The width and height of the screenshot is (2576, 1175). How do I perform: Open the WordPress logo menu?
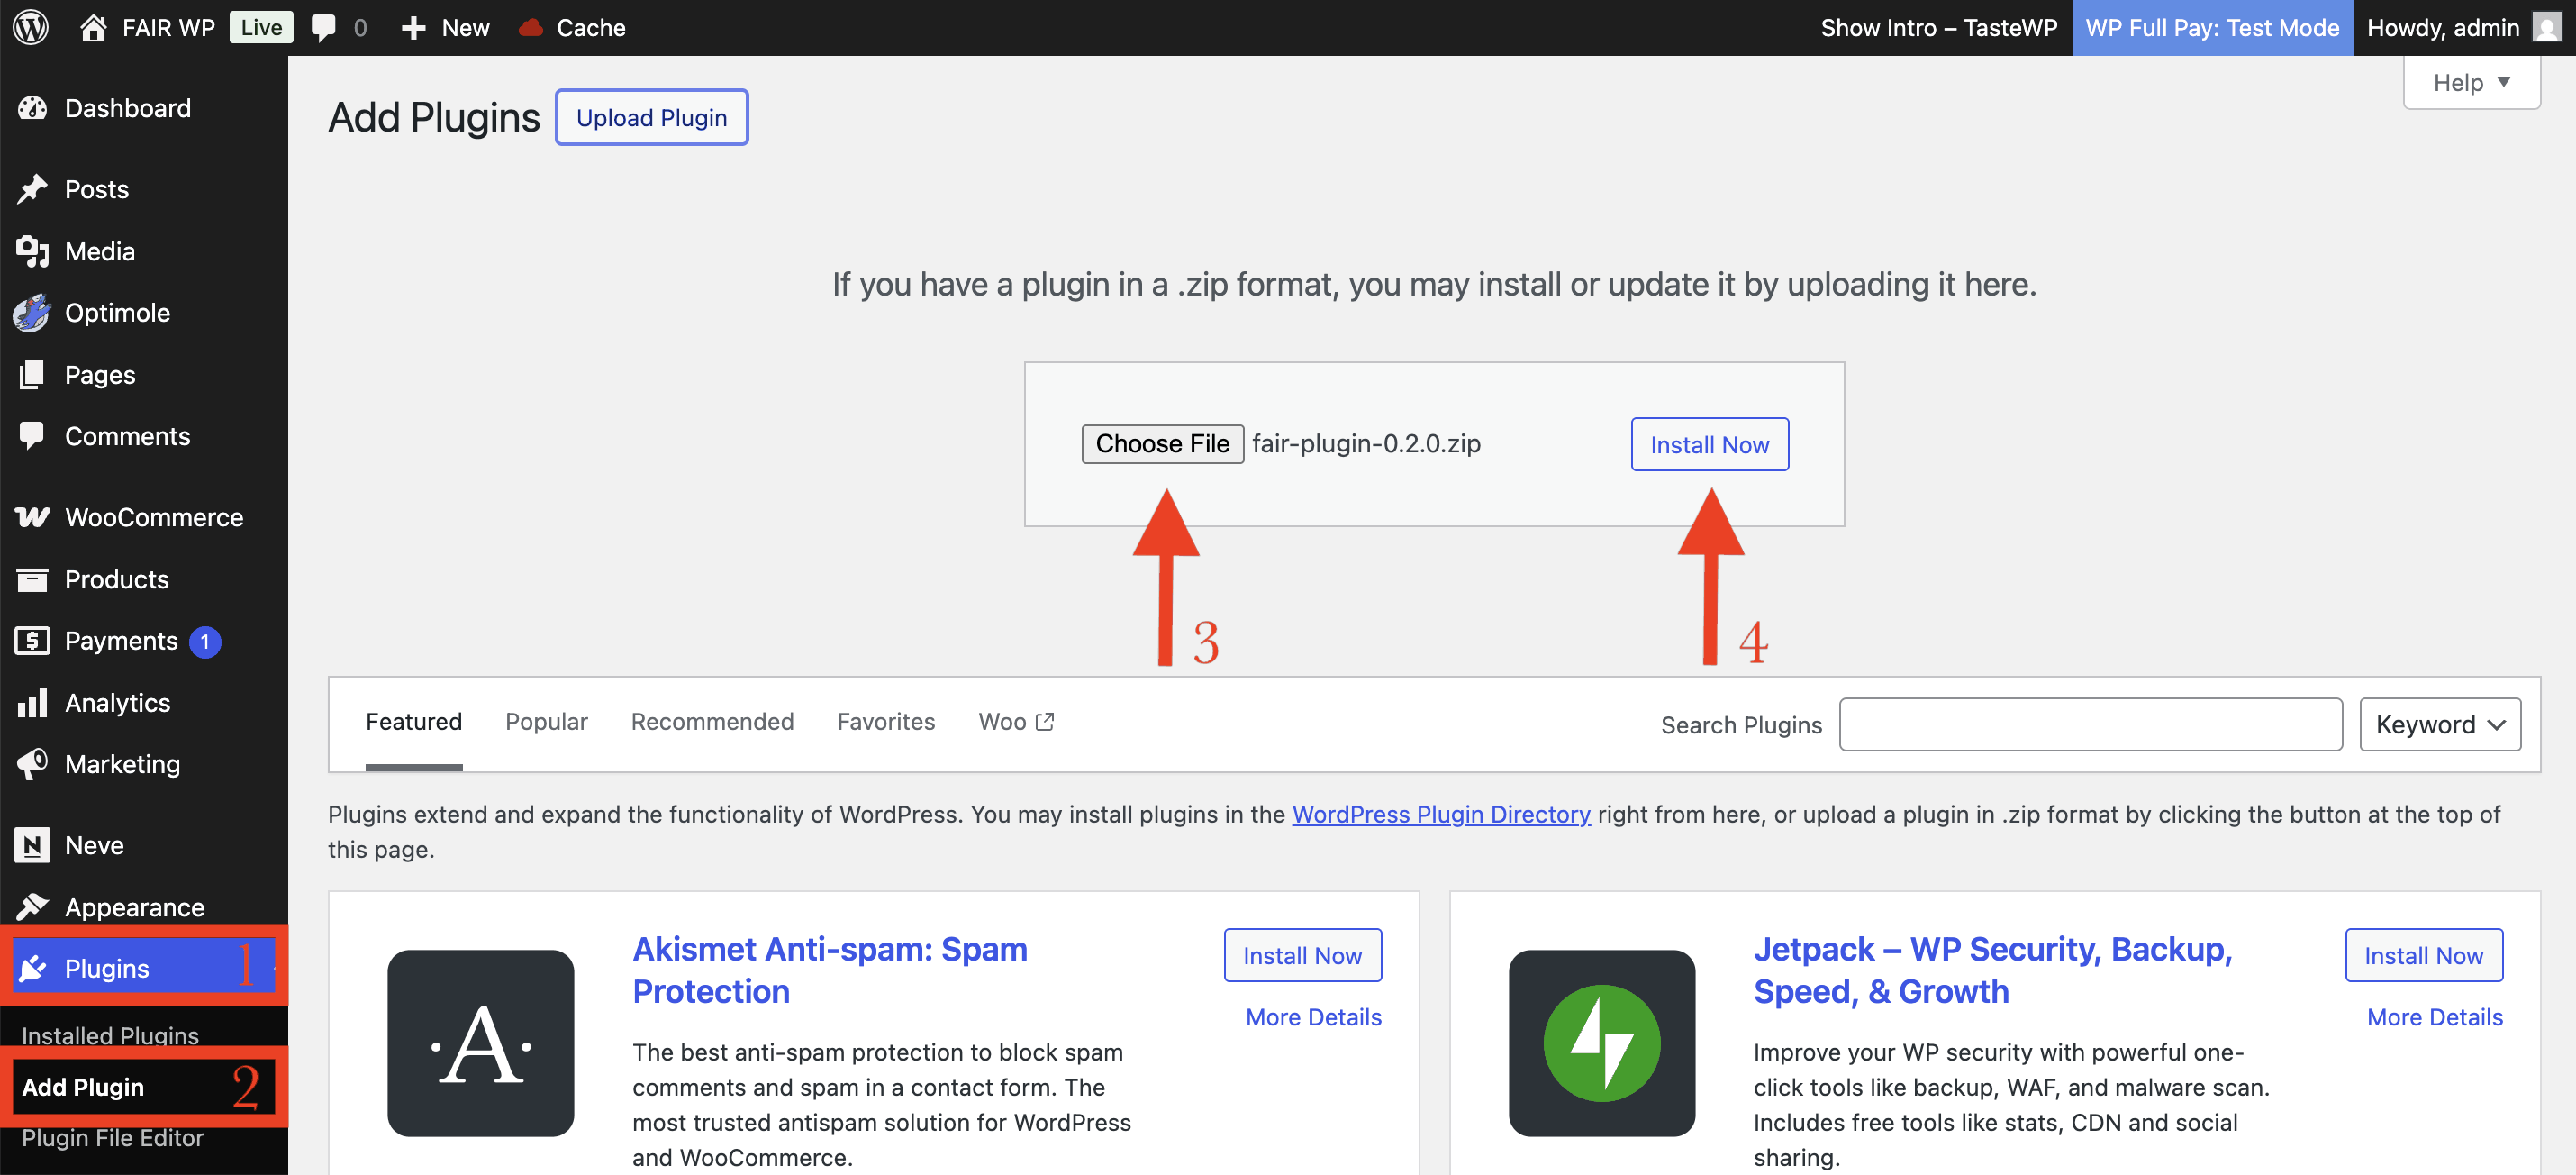click(x=29, y=27)
